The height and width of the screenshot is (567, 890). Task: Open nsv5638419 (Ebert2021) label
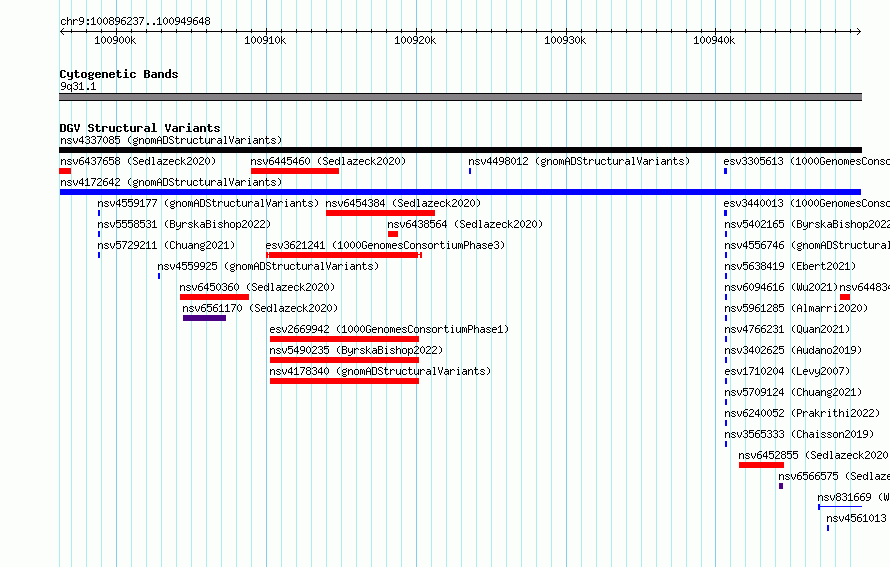pyautogui.click(x=790, y=266)
